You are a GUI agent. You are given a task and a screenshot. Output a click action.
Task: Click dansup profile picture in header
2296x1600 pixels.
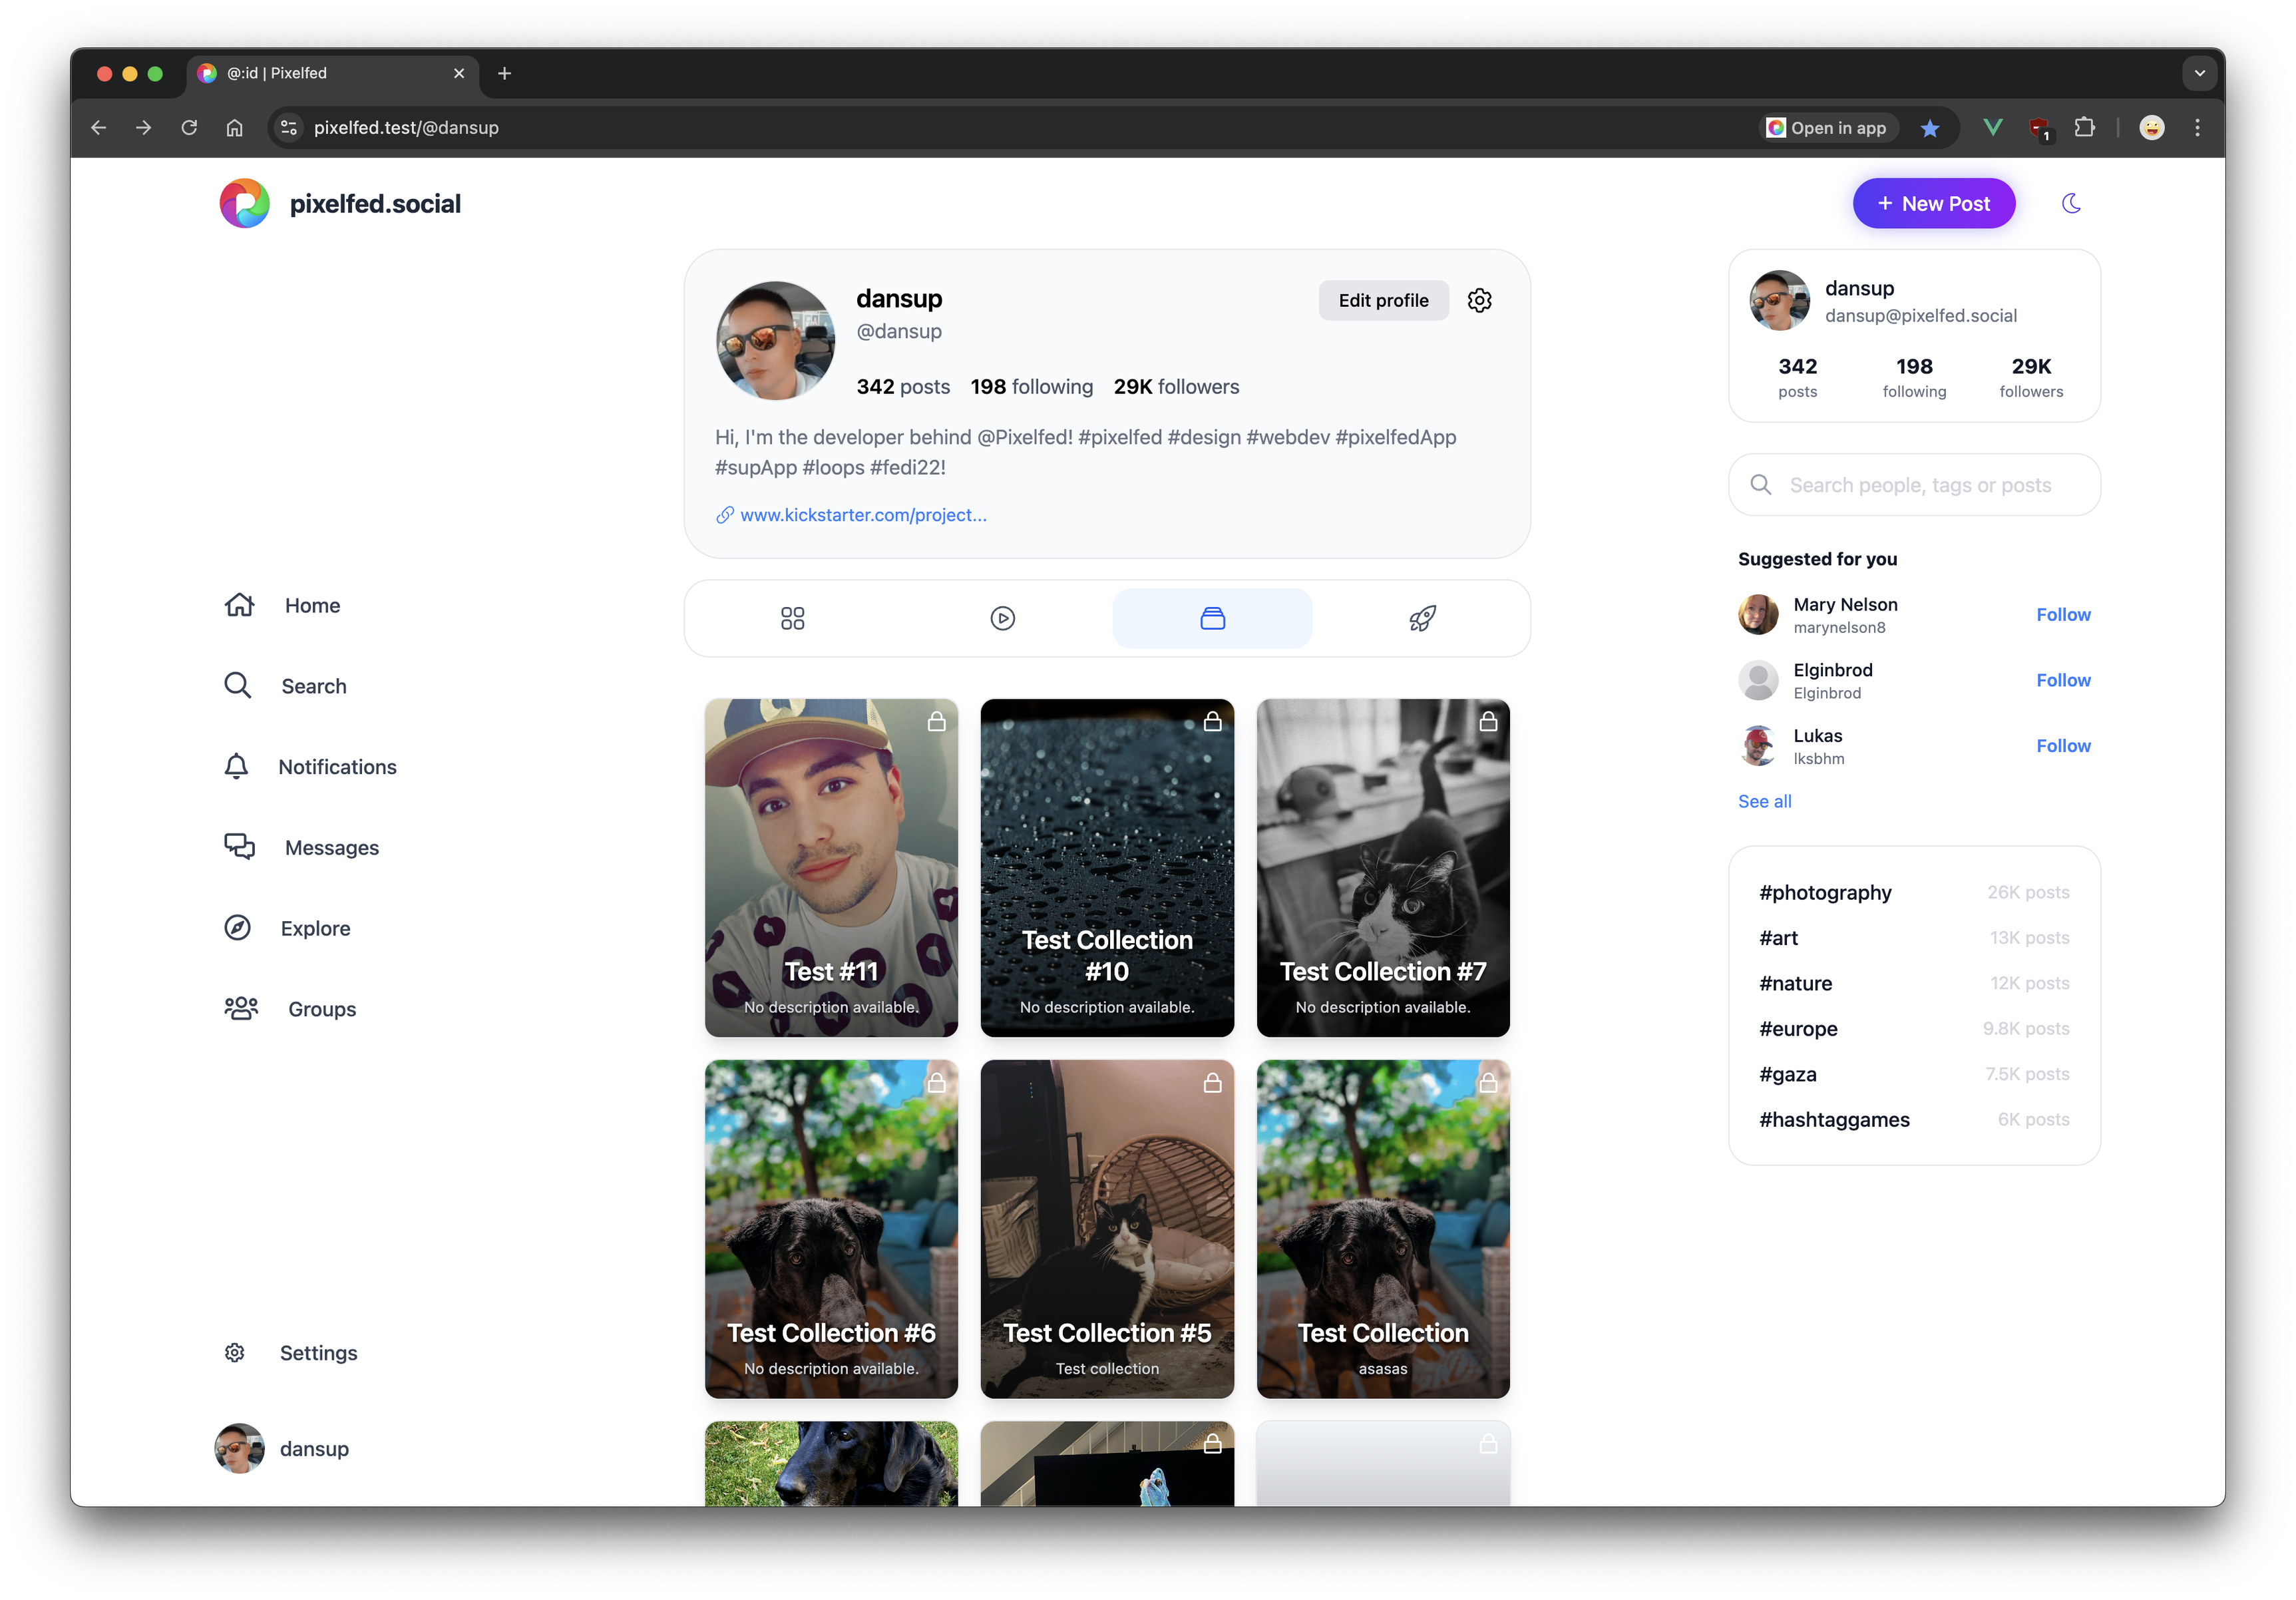(775, 341)
